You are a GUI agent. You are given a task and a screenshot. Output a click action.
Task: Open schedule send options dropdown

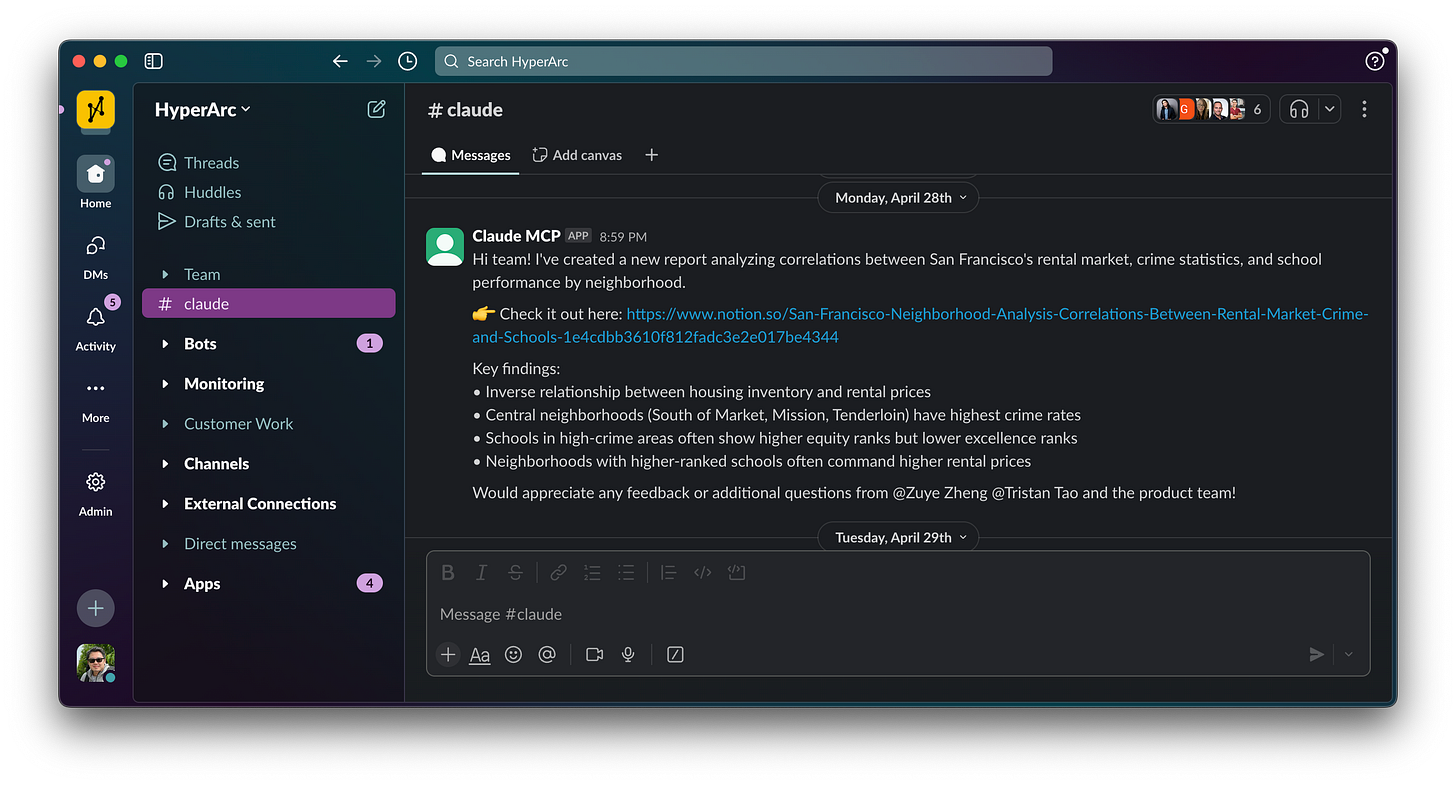(x=1348, y=654)
